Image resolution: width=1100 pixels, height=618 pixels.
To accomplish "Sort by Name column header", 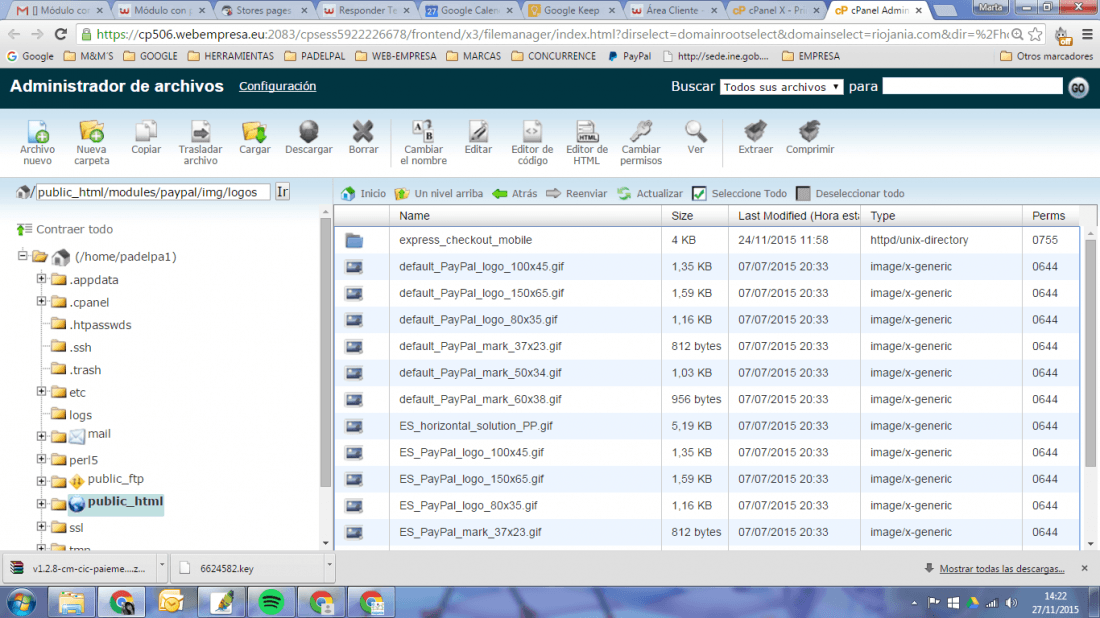I will pos(525,215).
